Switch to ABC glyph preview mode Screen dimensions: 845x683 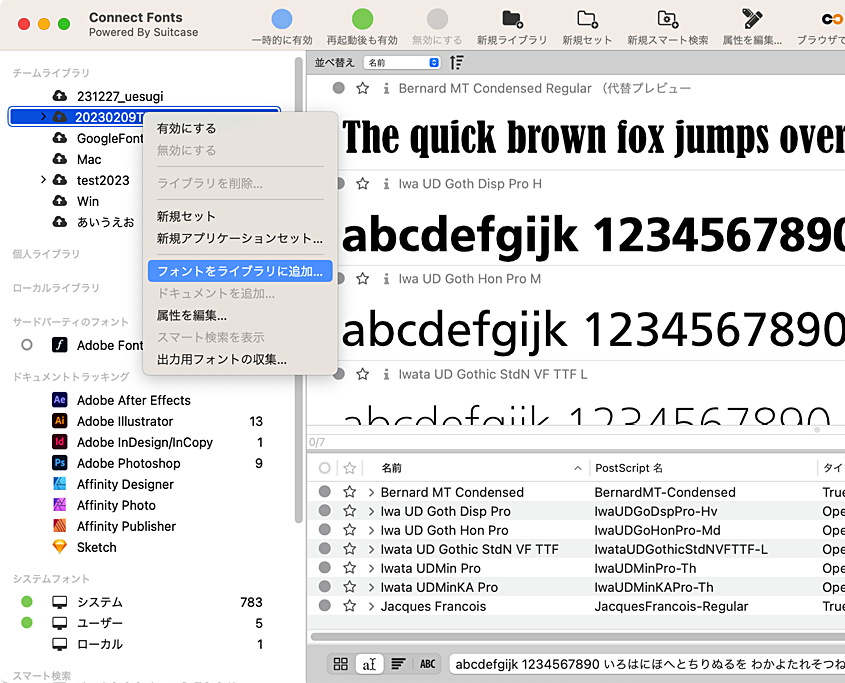[x=427, y=664]
